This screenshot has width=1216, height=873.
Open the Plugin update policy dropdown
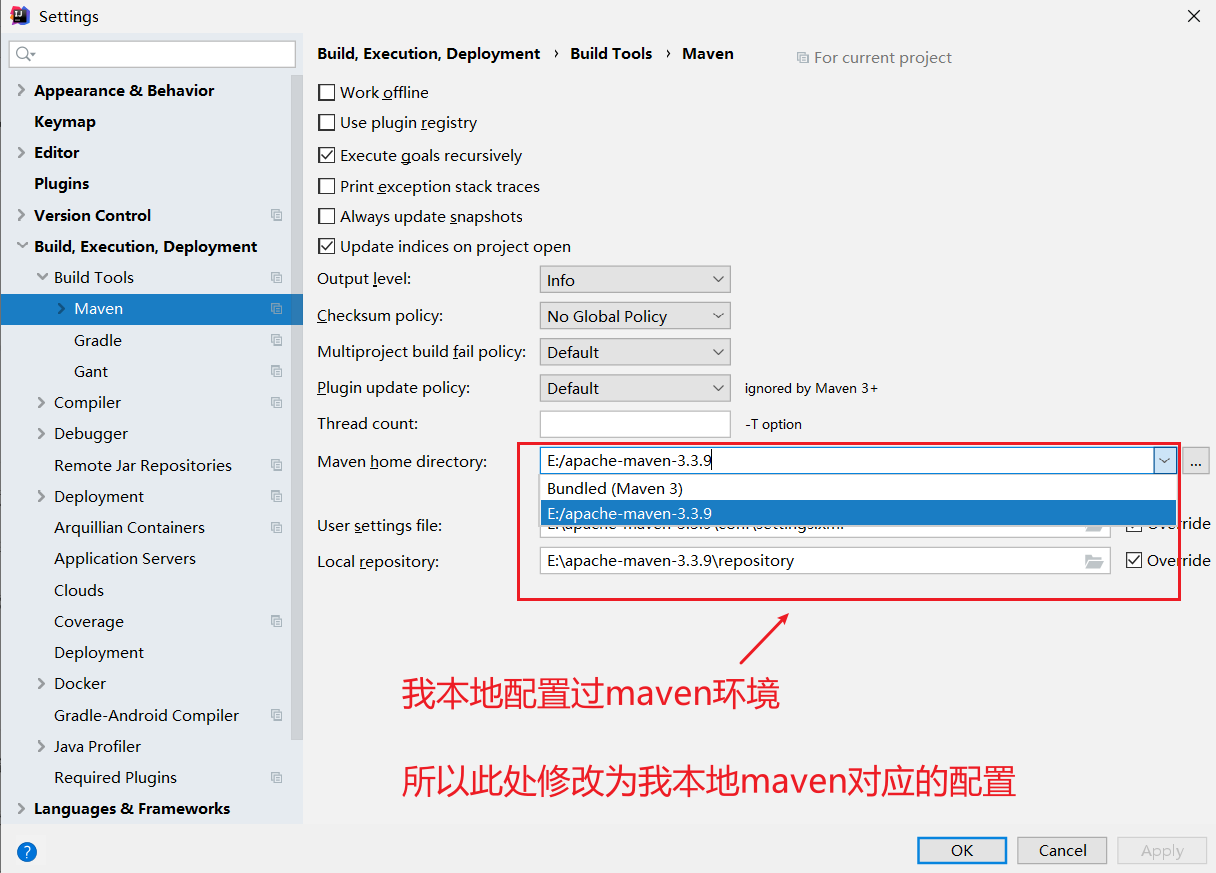[635, 388]
